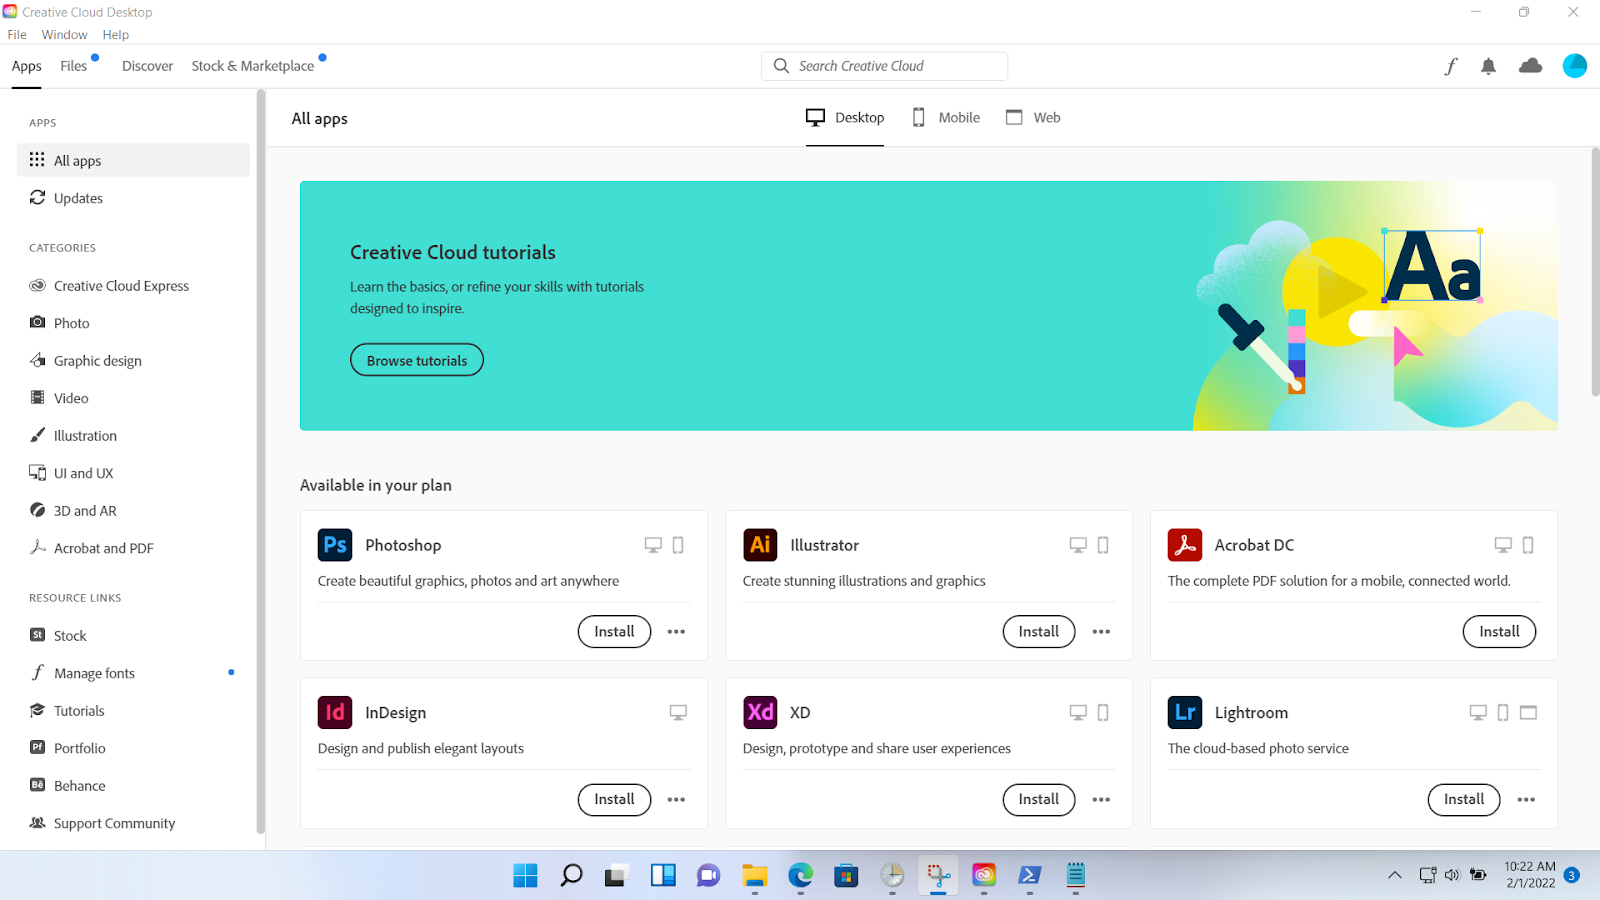Install Illustrator
1600x900 pixels.
(1039, 632)
